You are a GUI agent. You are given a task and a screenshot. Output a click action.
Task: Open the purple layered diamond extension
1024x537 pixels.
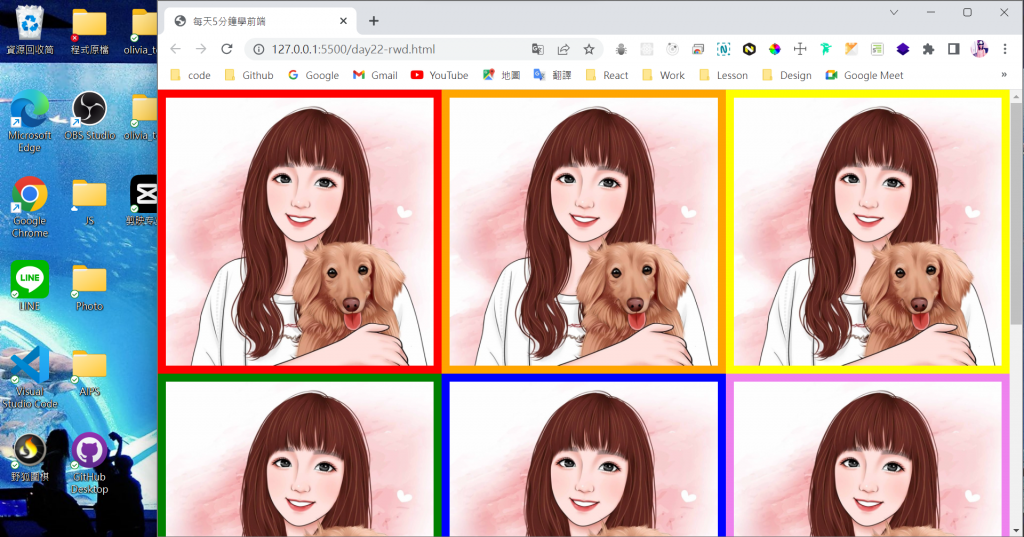(x=903, y=49)
